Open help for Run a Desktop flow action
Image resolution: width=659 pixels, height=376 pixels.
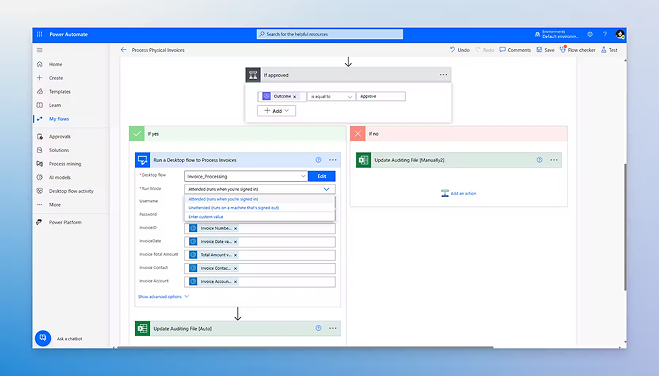(x=318, y=160)
